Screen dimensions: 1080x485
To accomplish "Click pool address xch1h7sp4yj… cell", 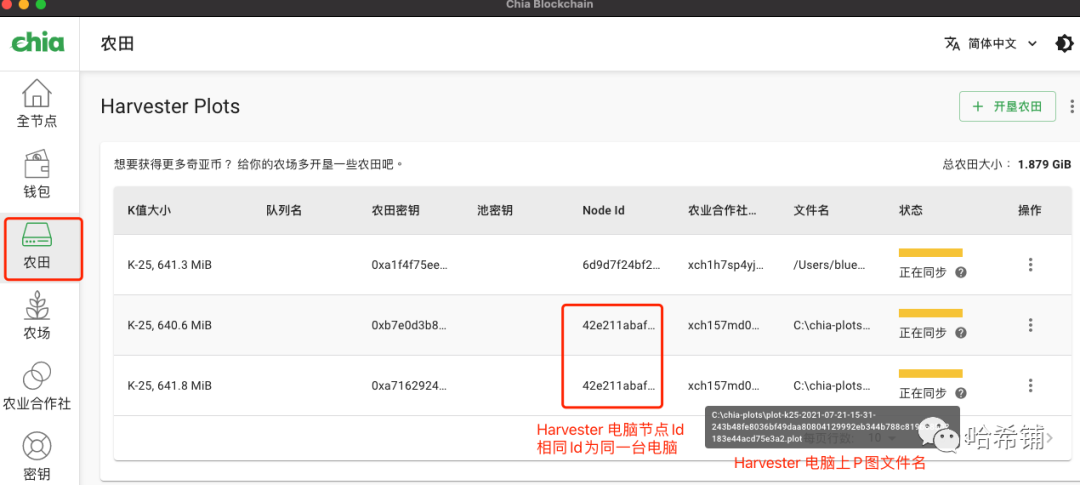I will pyautogui.click(x=727, y=265).
